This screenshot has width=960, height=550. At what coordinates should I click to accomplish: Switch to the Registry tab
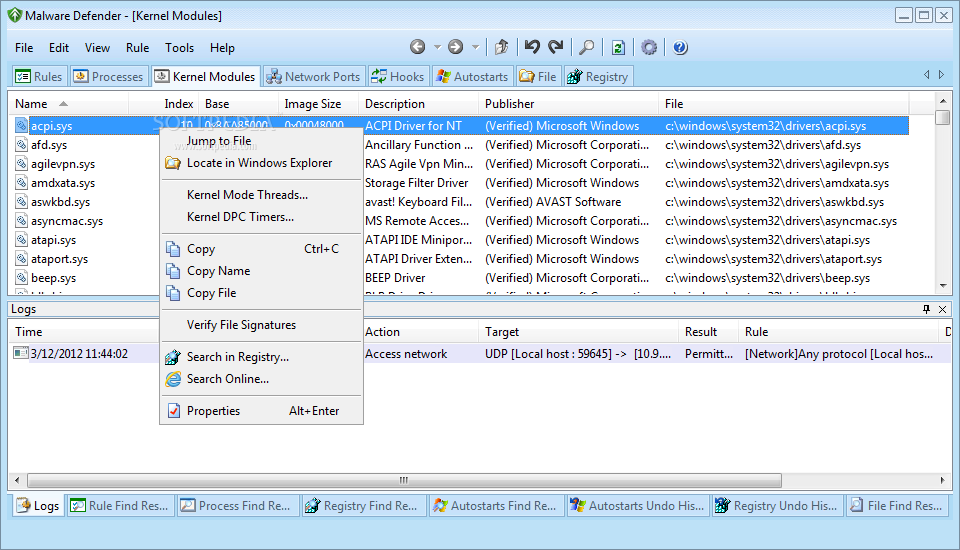click(x=598, y=77)
